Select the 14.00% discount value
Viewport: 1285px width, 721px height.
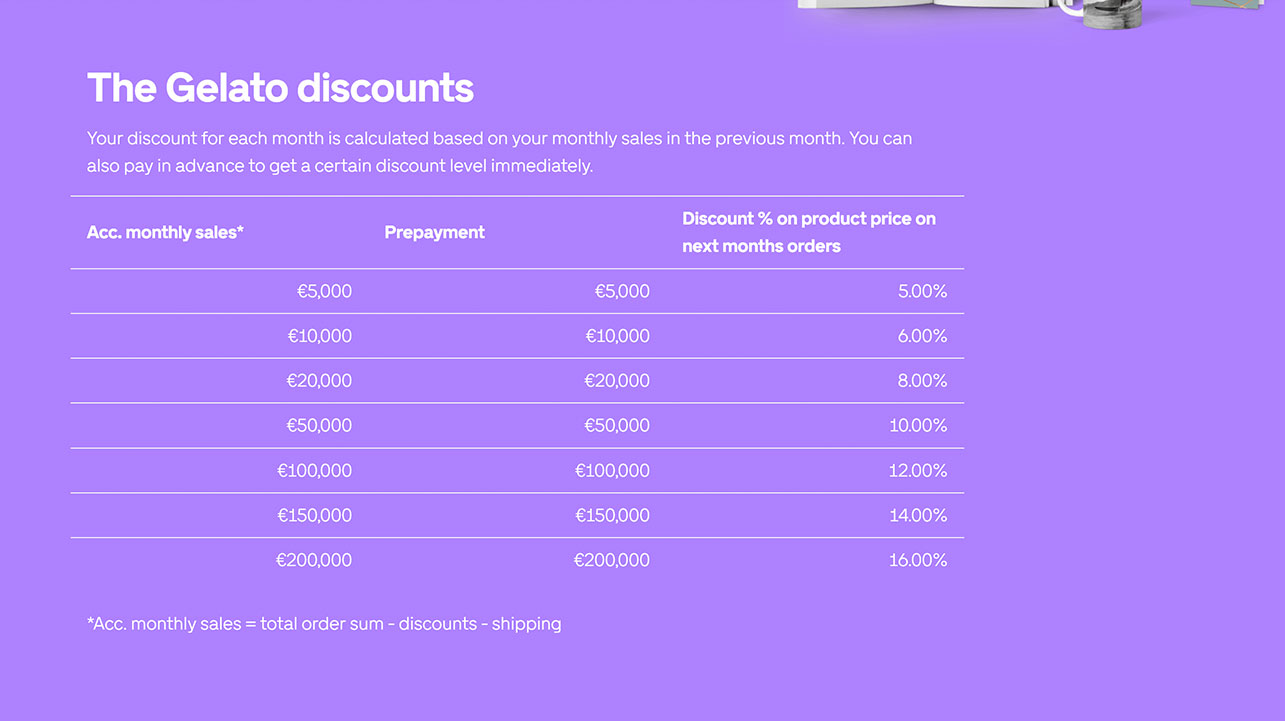click(918, 516)
